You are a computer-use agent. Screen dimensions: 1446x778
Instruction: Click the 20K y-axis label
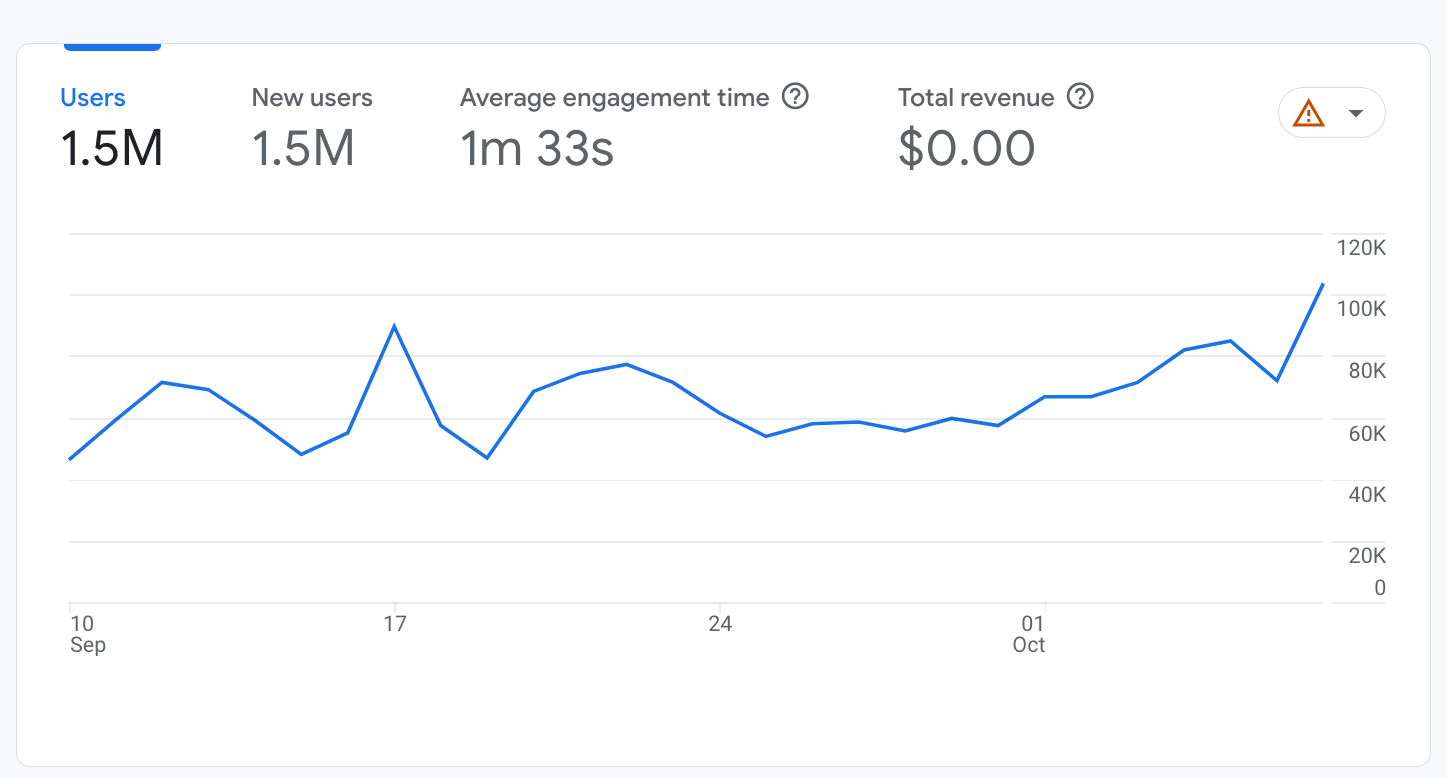tap(1366, 556)
